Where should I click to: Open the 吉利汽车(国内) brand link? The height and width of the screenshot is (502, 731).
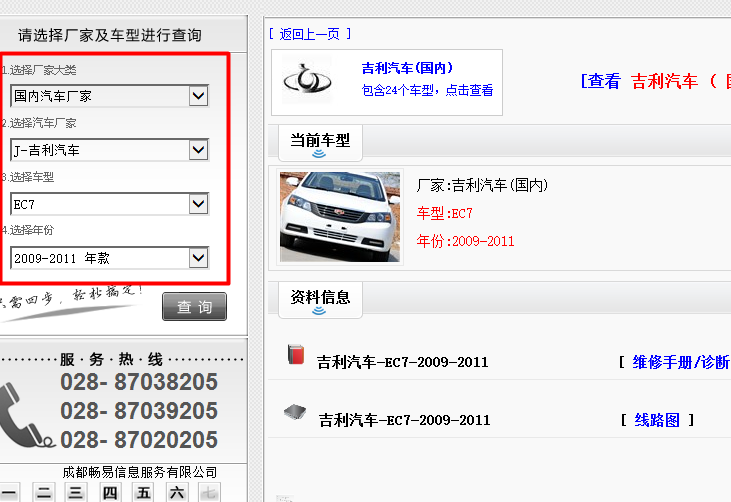pyautogui.click(x=407, y=68)
